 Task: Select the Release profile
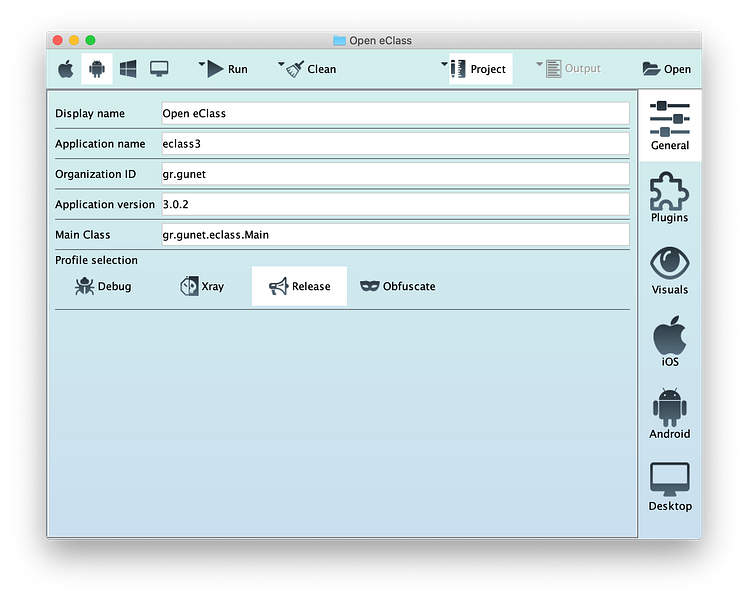(299, 286)
